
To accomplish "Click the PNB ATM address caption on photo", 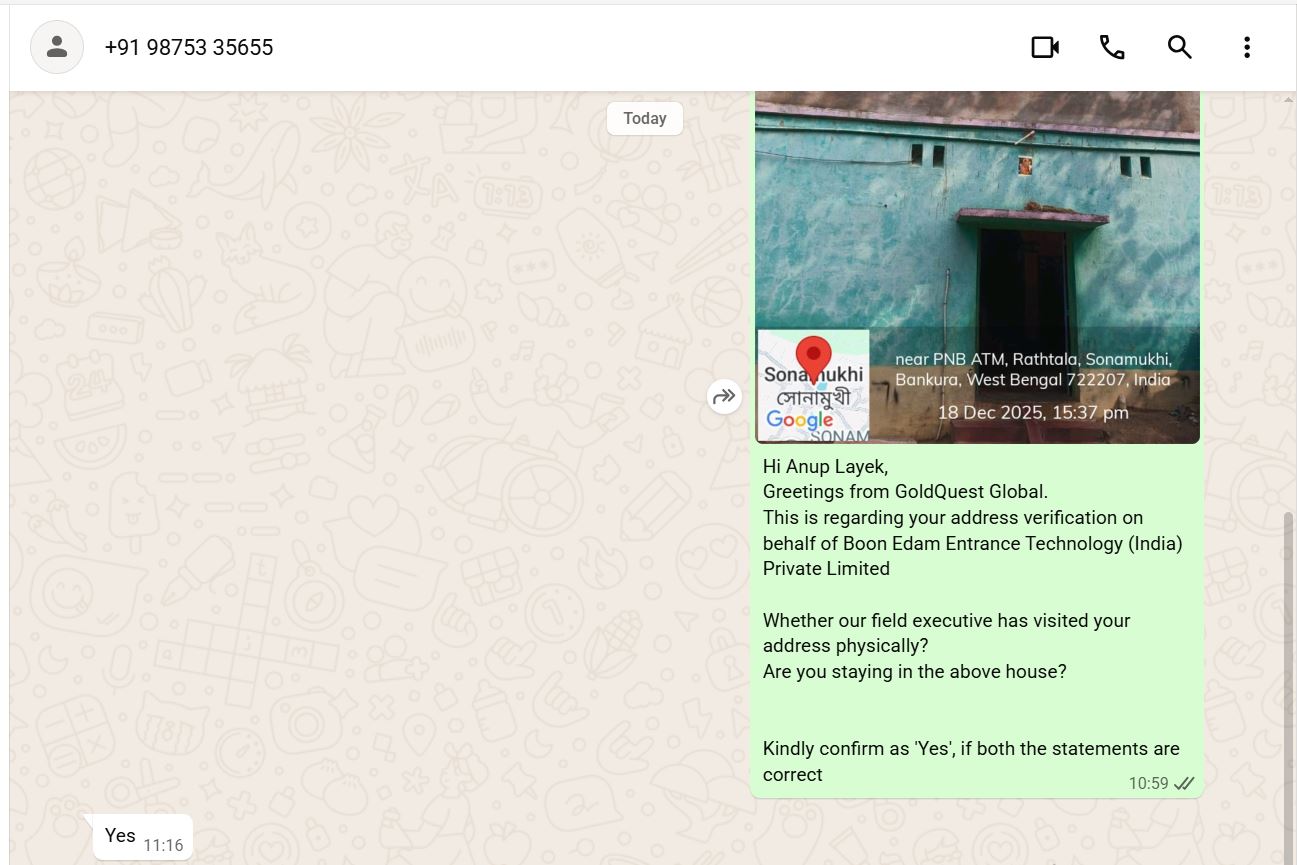I will [1032, 369].
